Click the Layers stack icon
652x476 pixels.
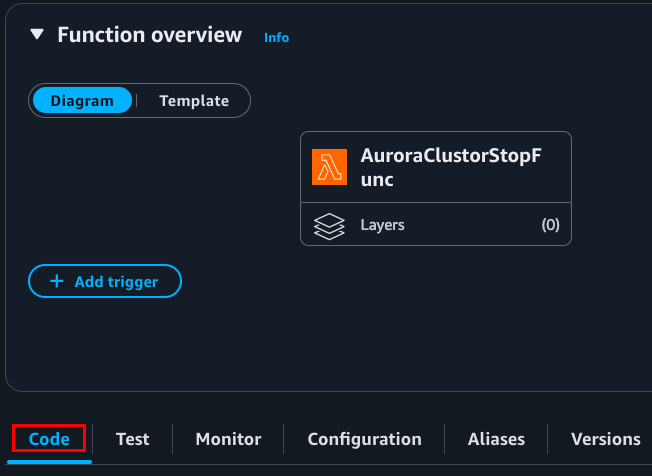coord(329,225)
